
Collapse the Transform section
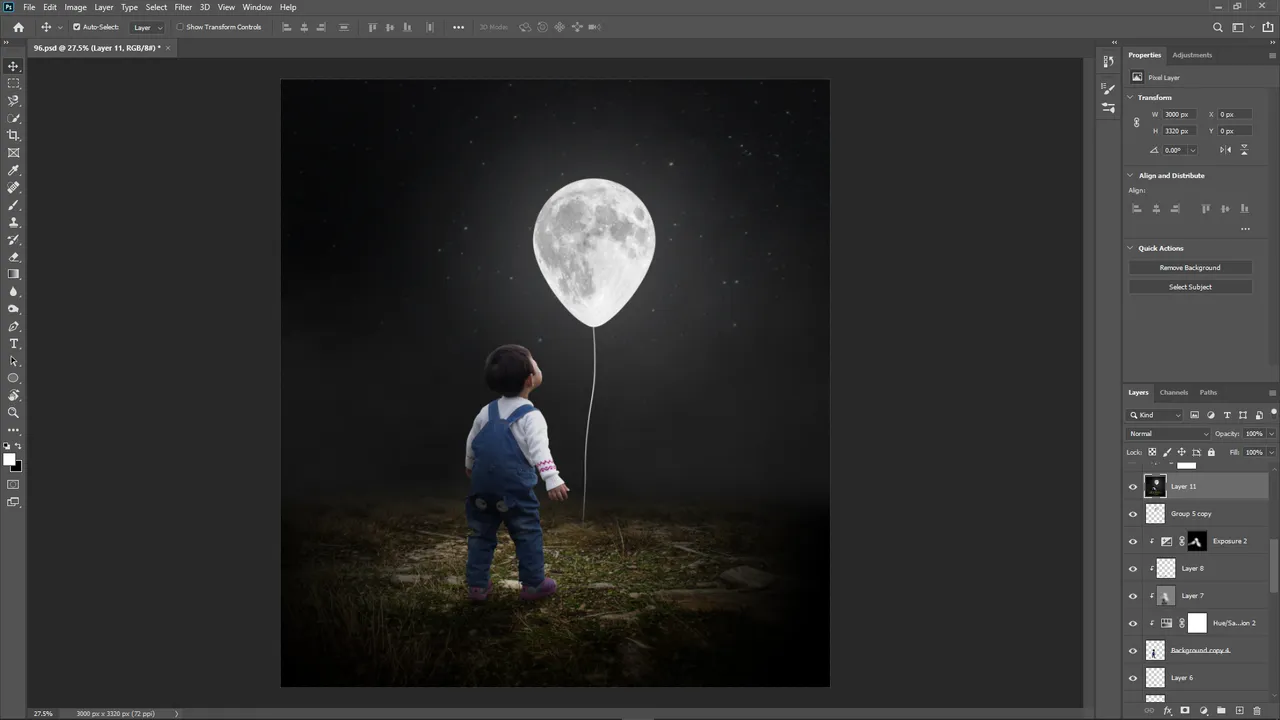1130,98
